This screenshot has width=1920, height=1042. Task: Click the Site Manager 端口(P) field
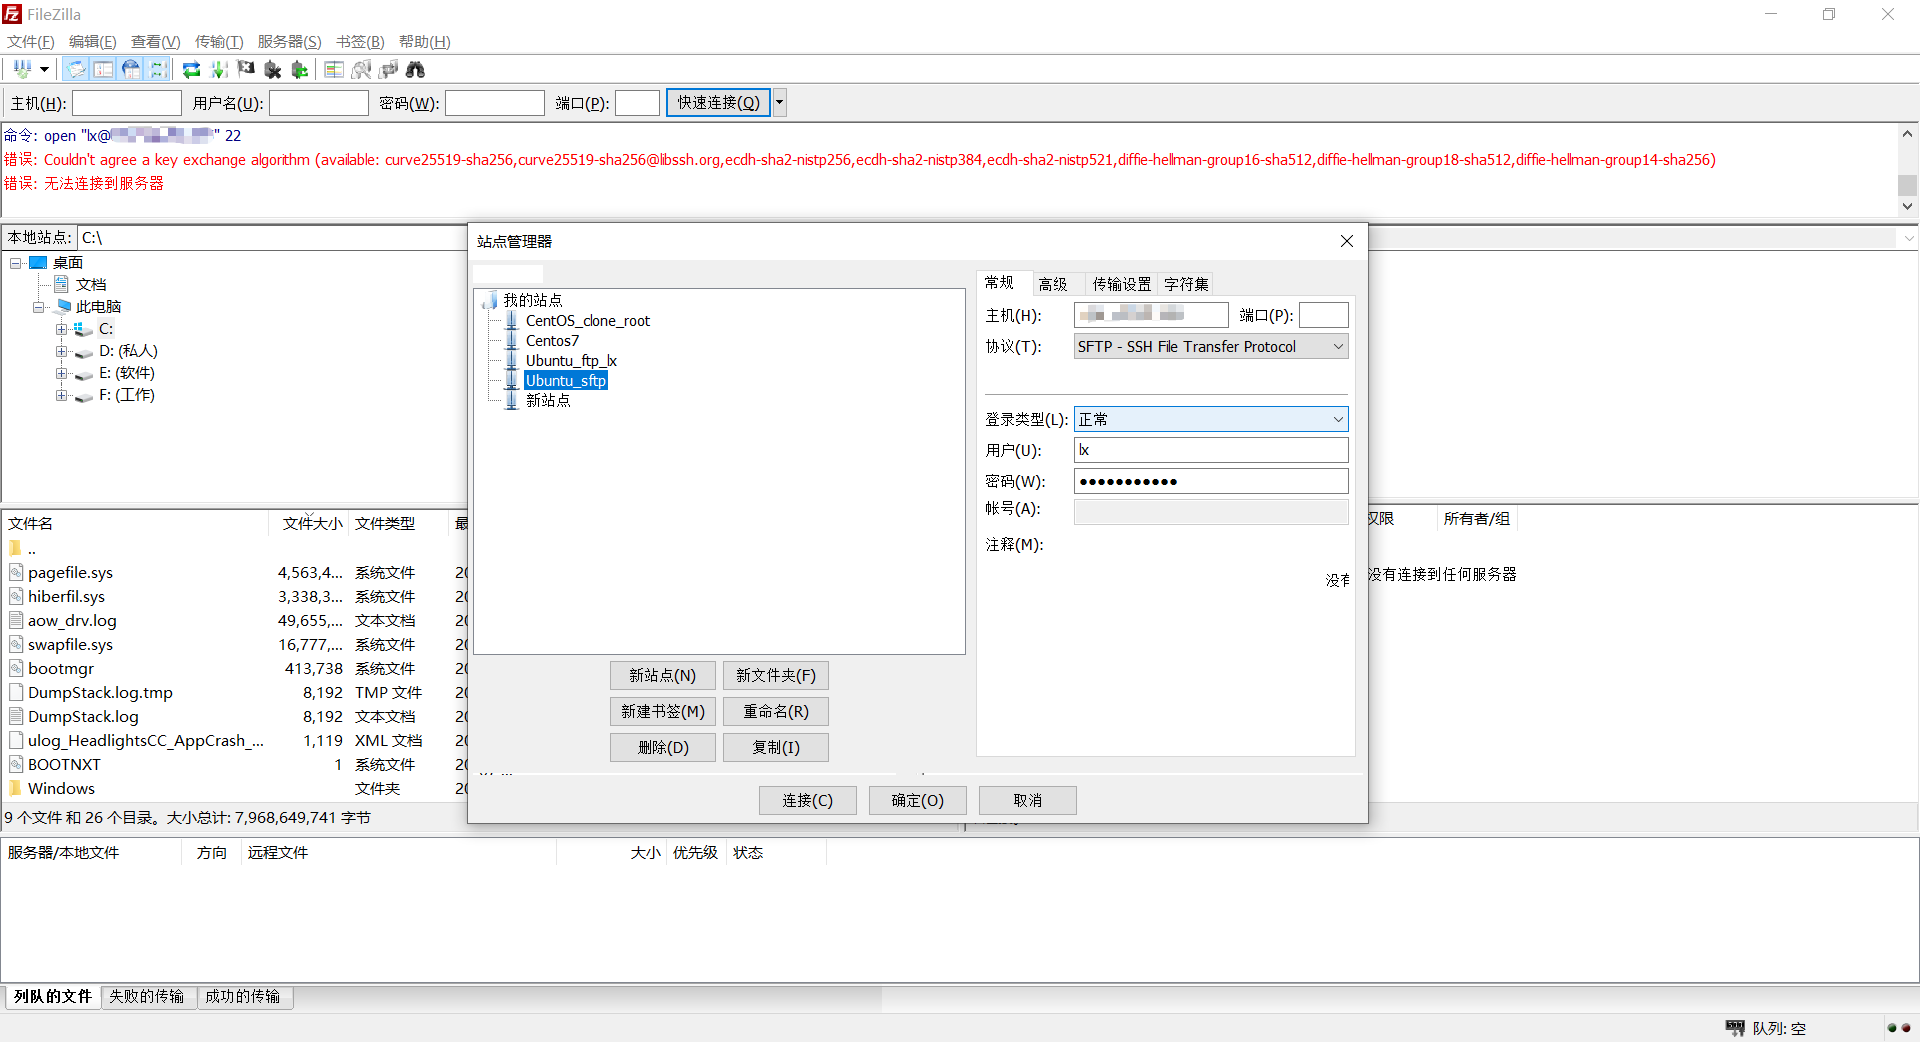point(1324,316)
